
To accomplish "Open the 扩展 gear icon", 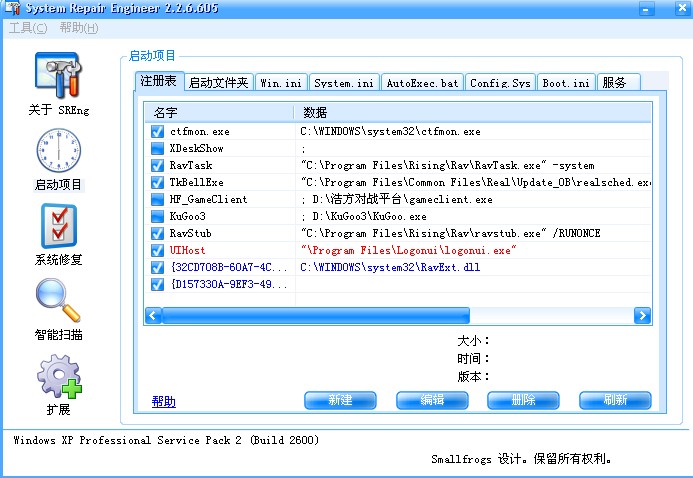I will [x=59, y=376].
